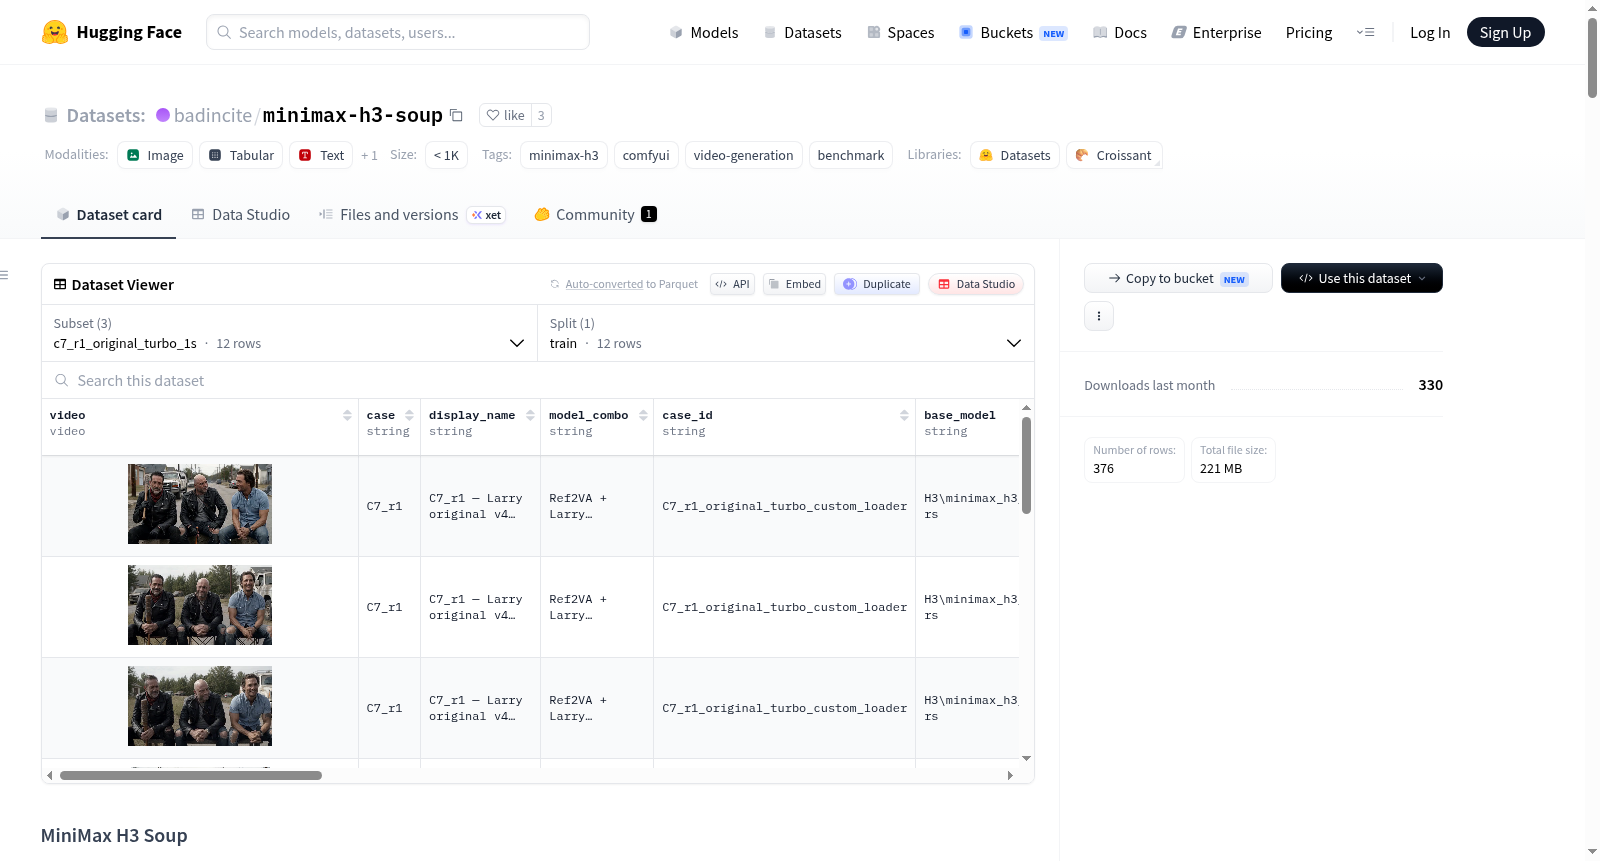Screen dimensions: 1600x861
Task: Go to the Community tab
Action: 596,215
